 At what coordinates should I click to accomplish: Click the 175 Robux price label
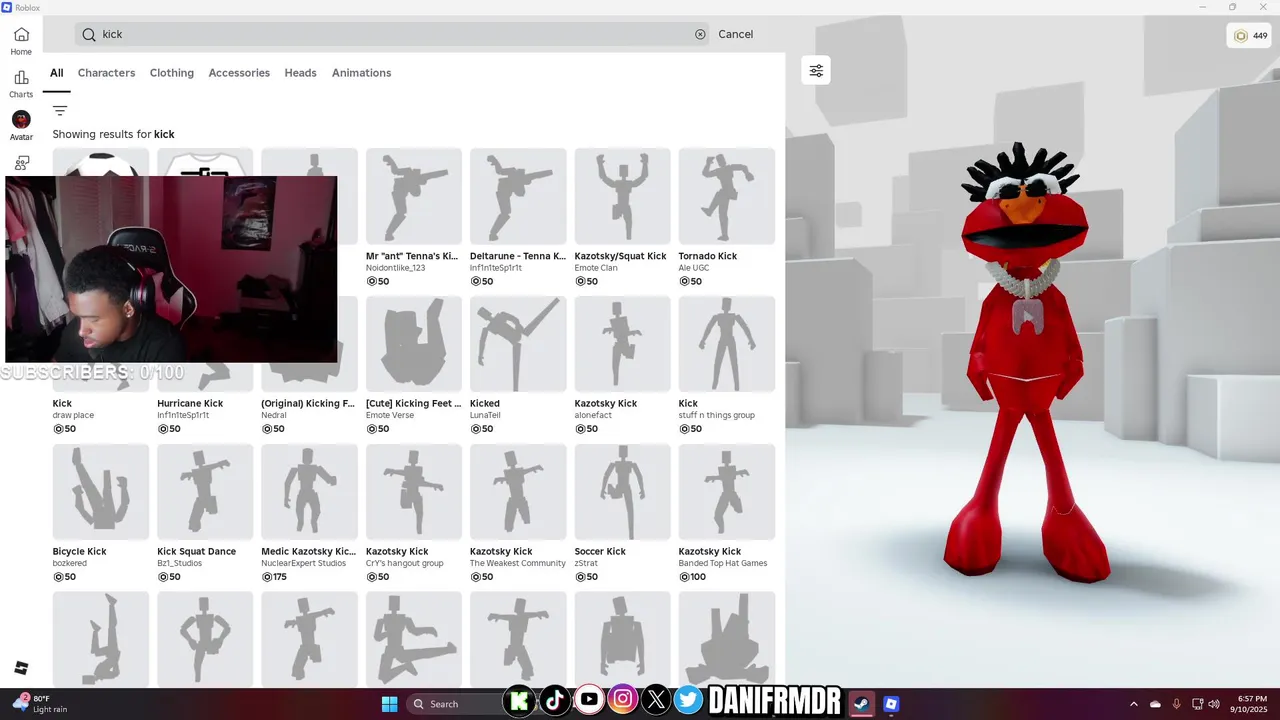[274, 577]
